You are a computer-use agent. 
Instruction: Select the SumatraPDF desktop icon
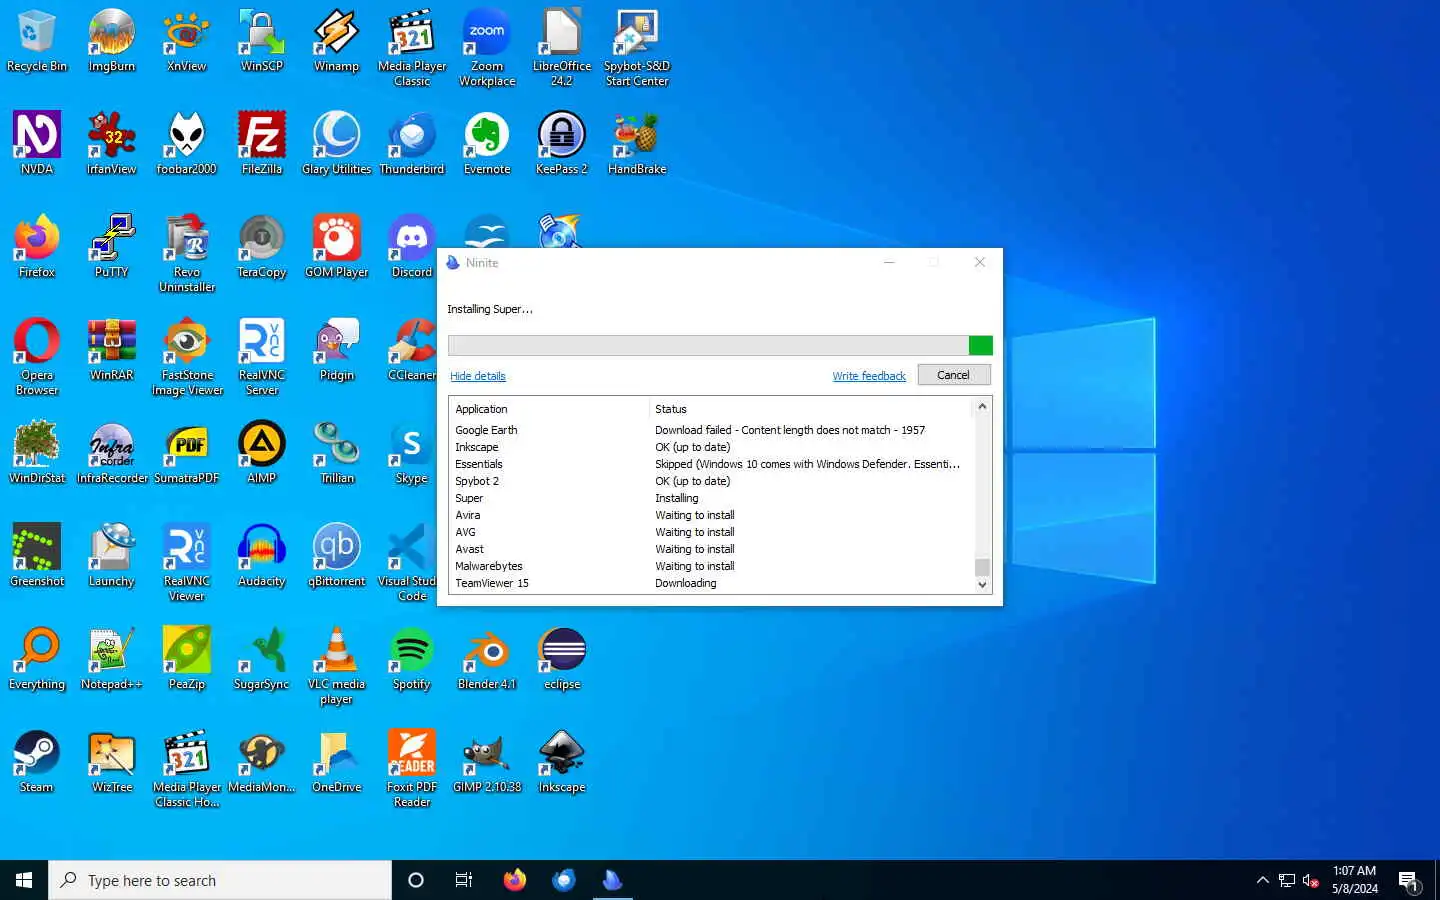(x=187, y=453)
